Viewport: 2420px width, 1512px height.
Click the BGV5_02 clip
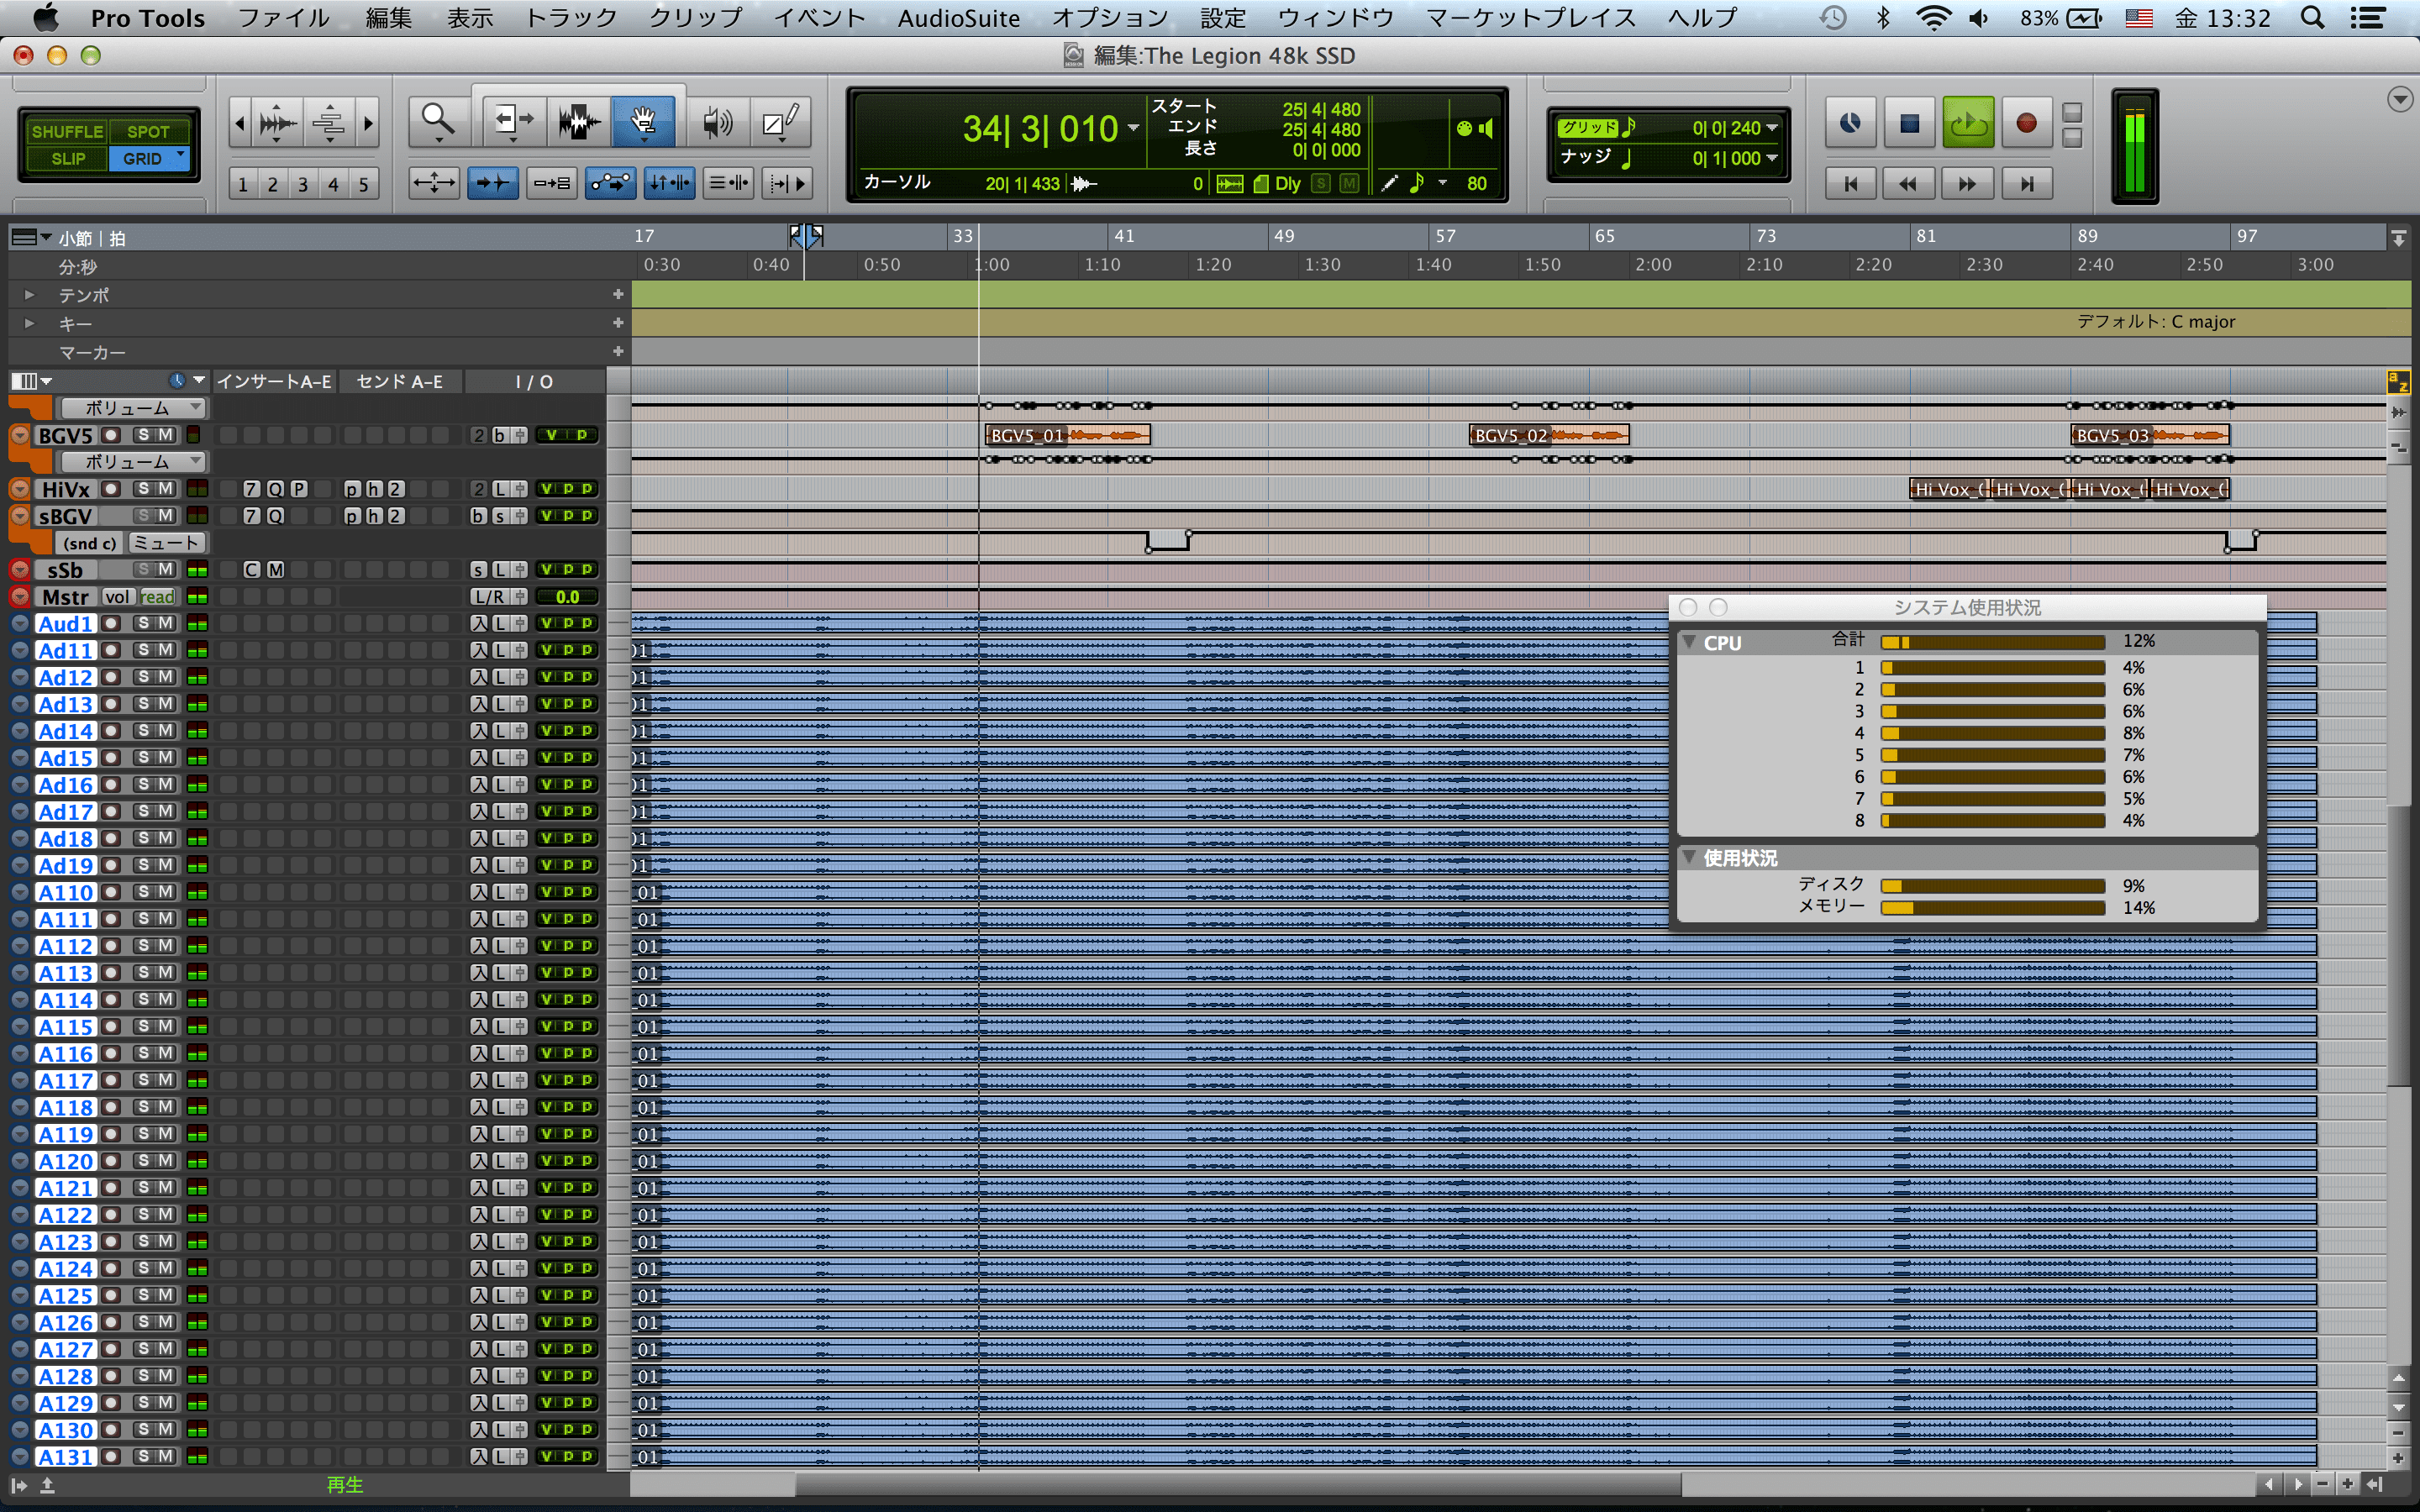coord(1549,435)
